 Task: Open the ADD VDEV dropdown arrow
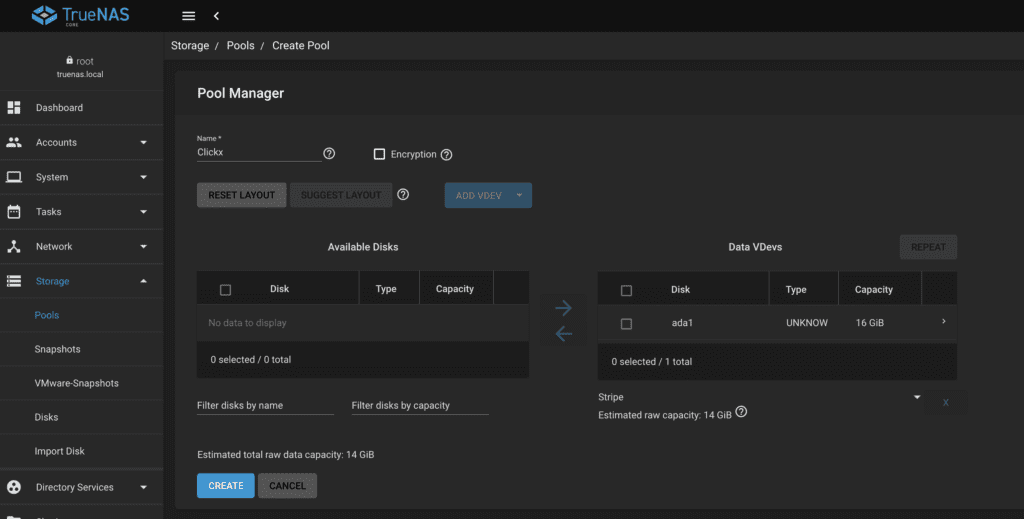(519, 195)
